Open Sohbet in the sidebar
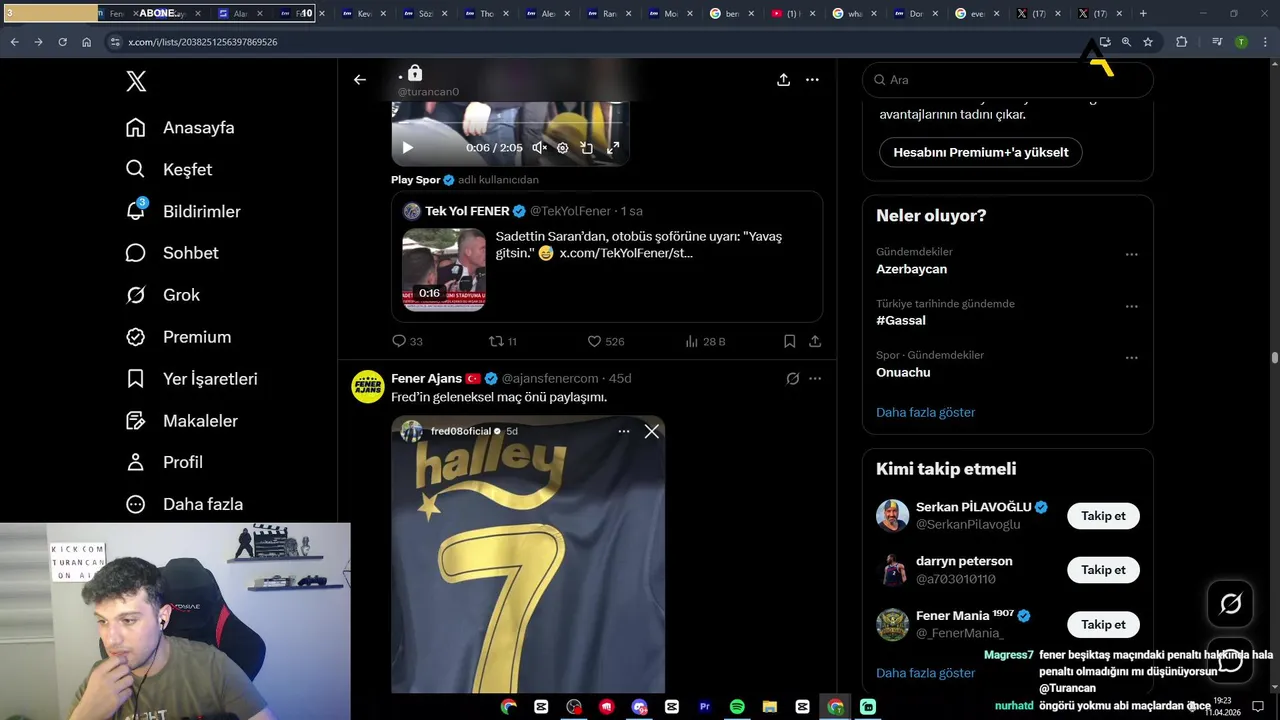 (172, 253)
